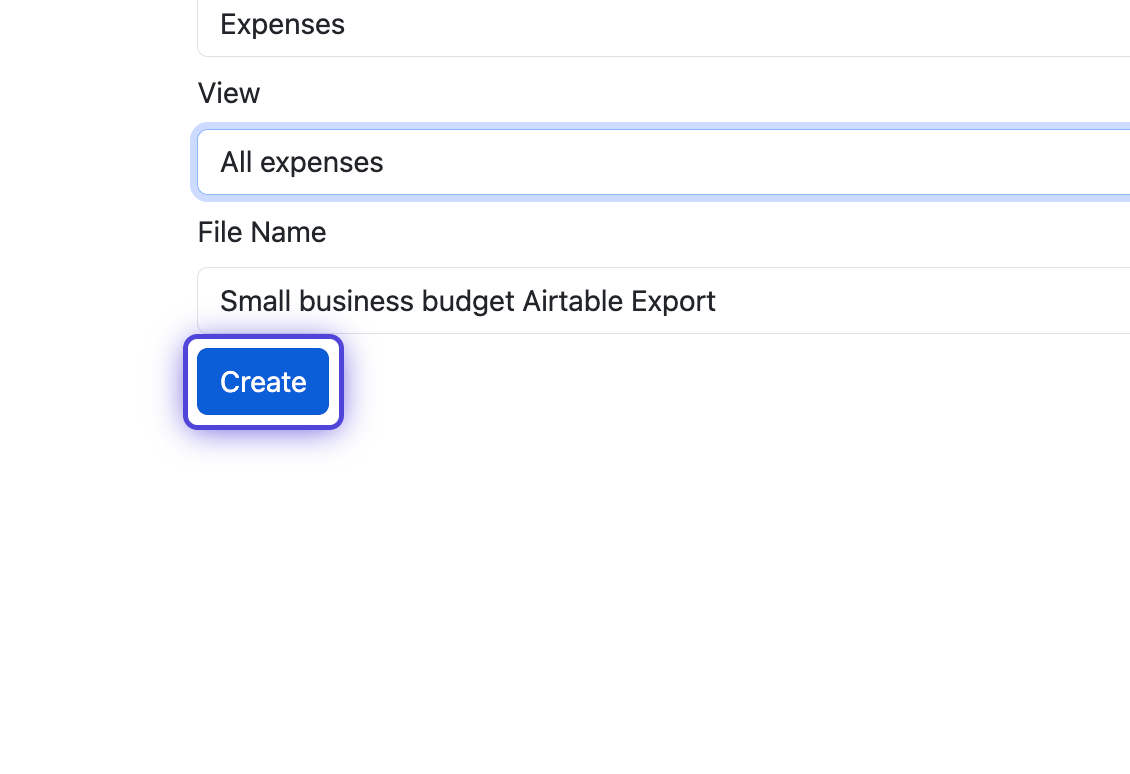This screenshot has height=774, width=1130.
Task: Open the View dropdown showing All expenses
Action: tap(664, 162)
